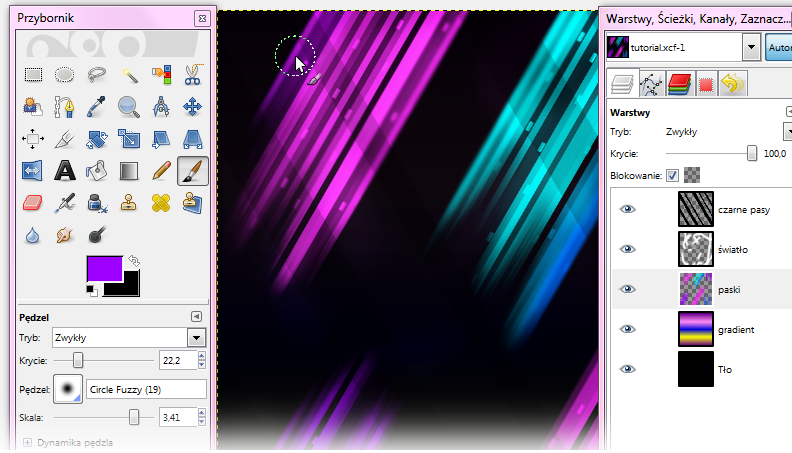The width and height of the screenshot is (792, 453).
Task: Open the tutorial.xcf-1 image dropdown
Action: (x=751, y=47)
